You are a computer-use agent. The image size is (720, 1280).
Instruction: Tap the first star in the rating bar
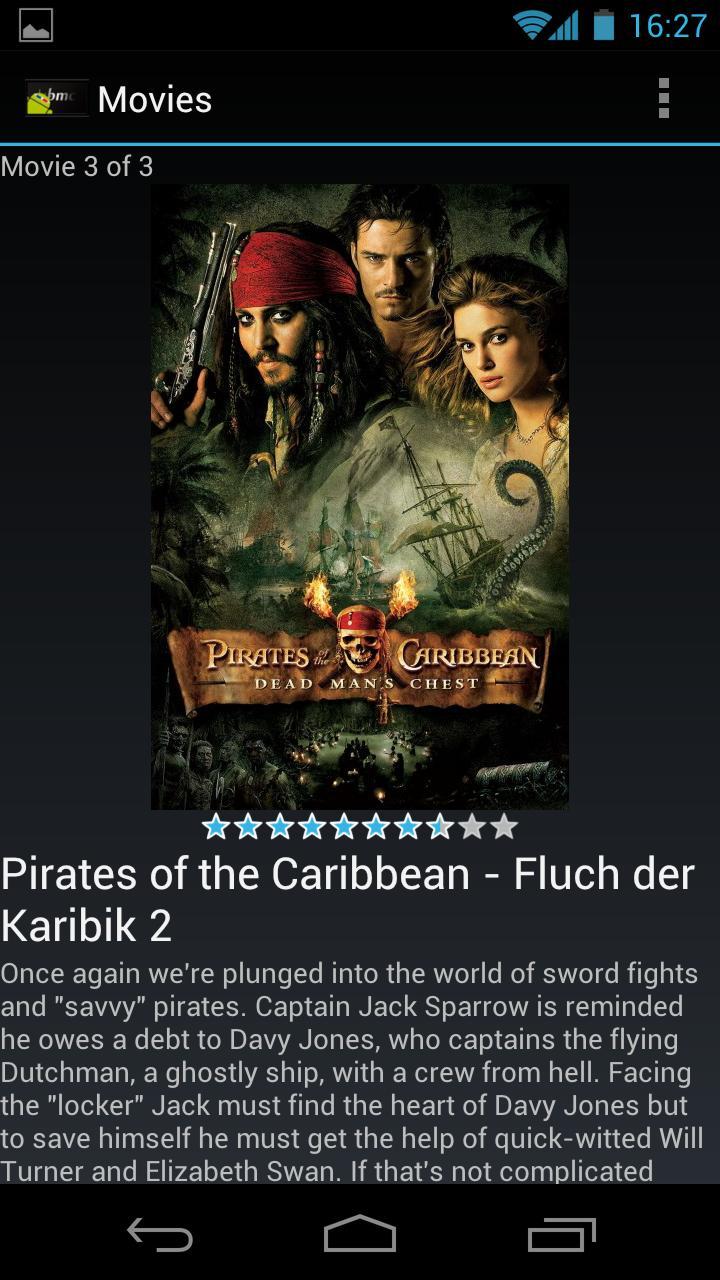pyautogui.click(x=216, y=826)
